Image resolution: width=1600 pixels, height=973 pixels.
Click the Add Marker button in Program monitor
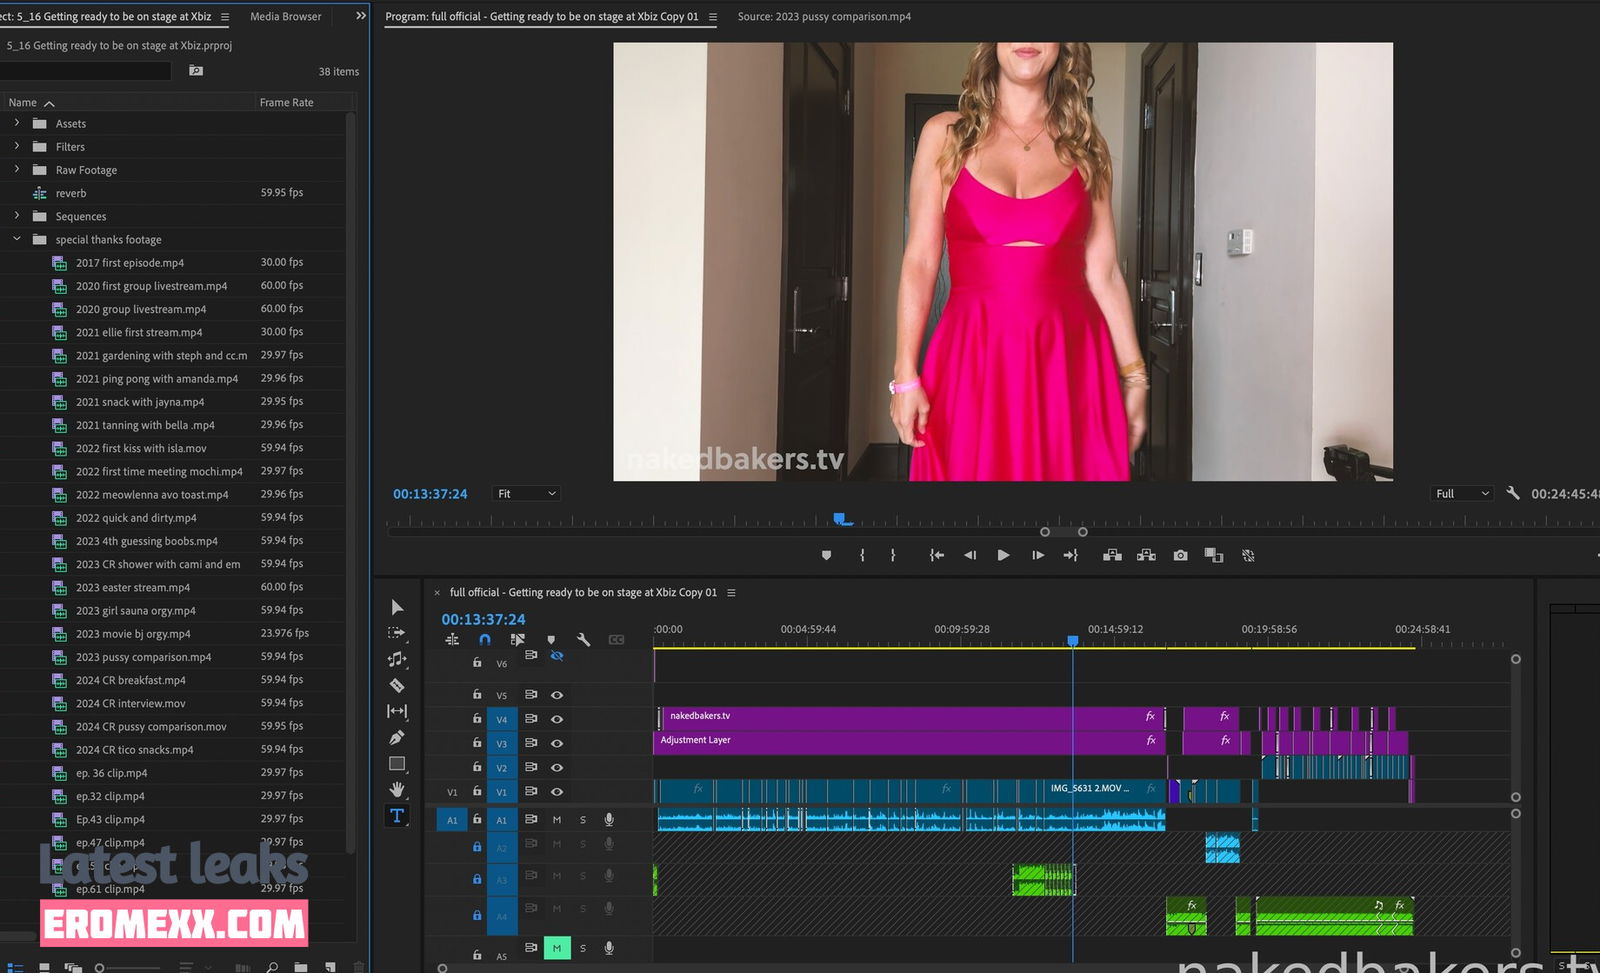pyautogui.click(x=826, y=555)
